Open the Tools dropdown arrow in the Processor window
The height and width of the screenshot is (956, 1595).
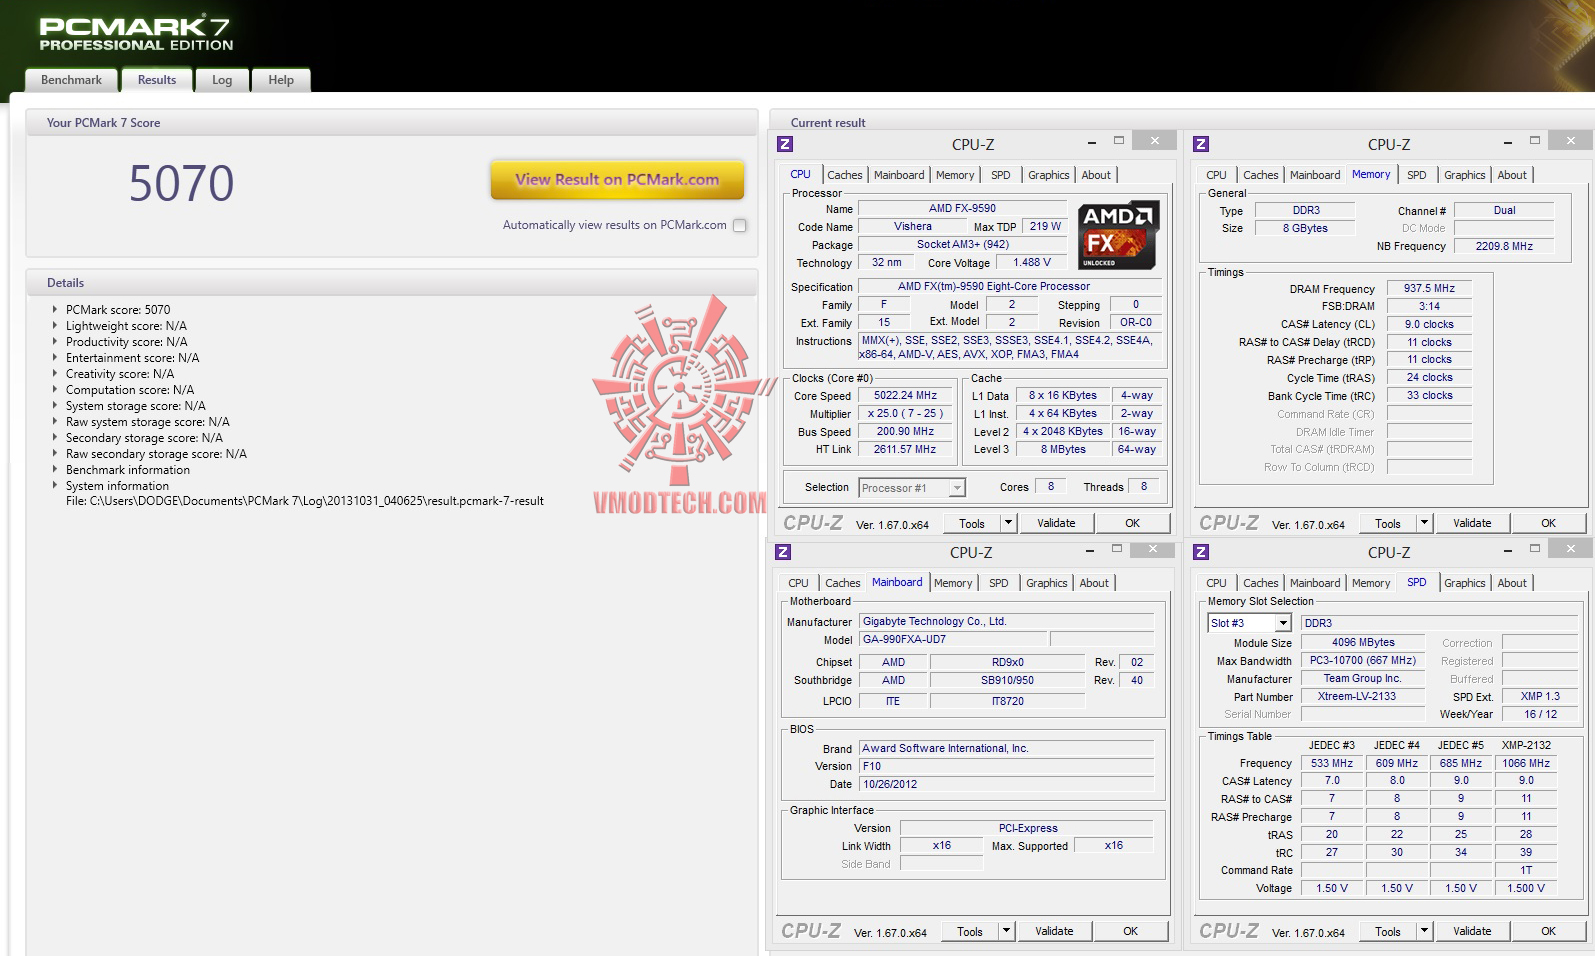coord(1008,523)
